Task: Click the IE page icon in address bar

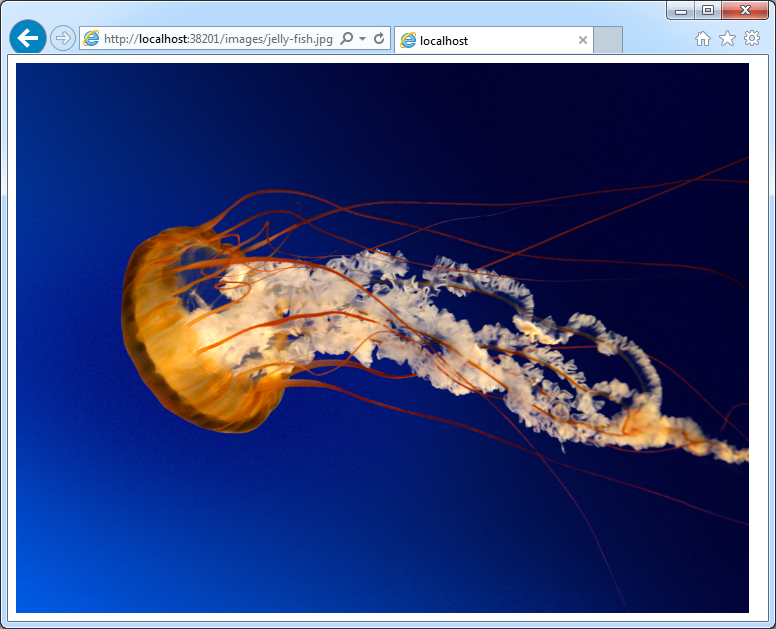Action: (91, 39)
